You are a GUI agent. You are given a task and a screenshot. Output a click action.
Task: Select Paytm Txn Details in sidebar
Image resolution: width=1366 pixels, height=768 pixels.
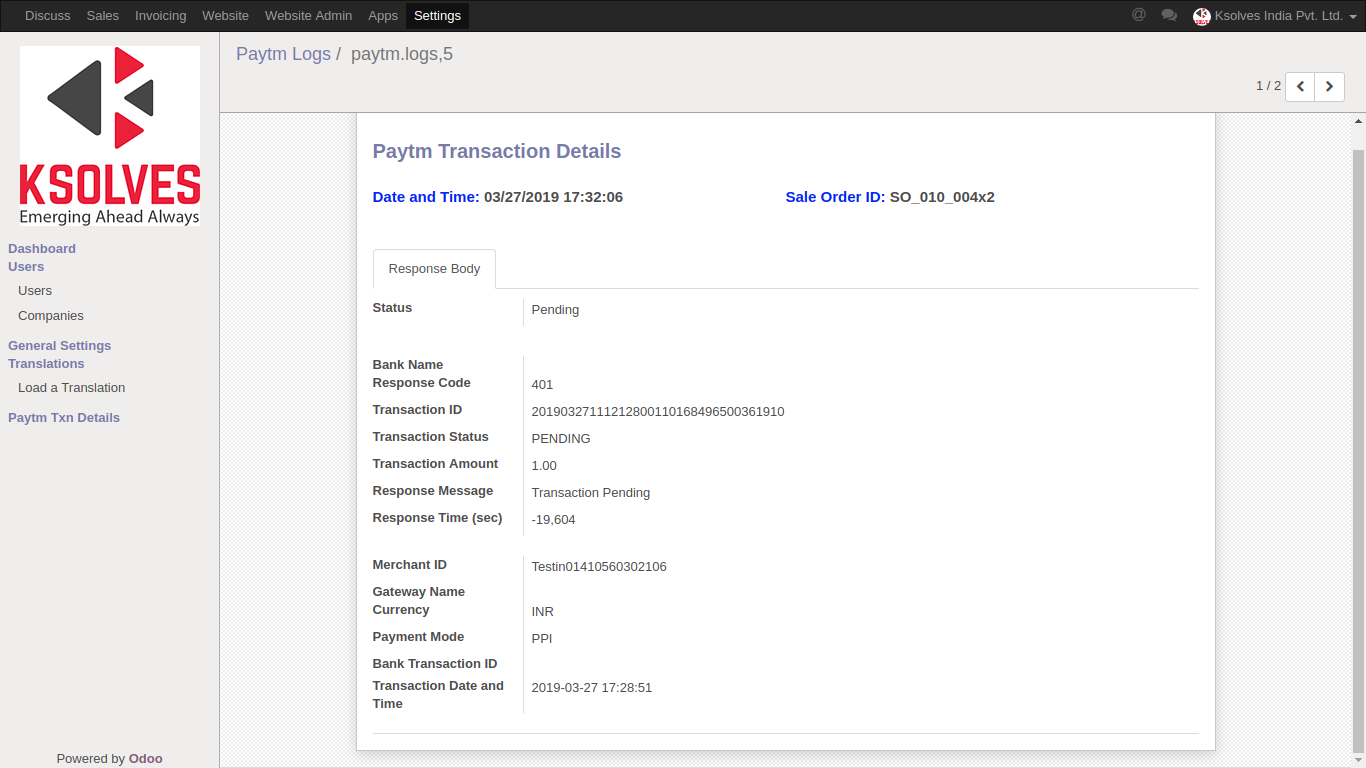tap(64, 417)
